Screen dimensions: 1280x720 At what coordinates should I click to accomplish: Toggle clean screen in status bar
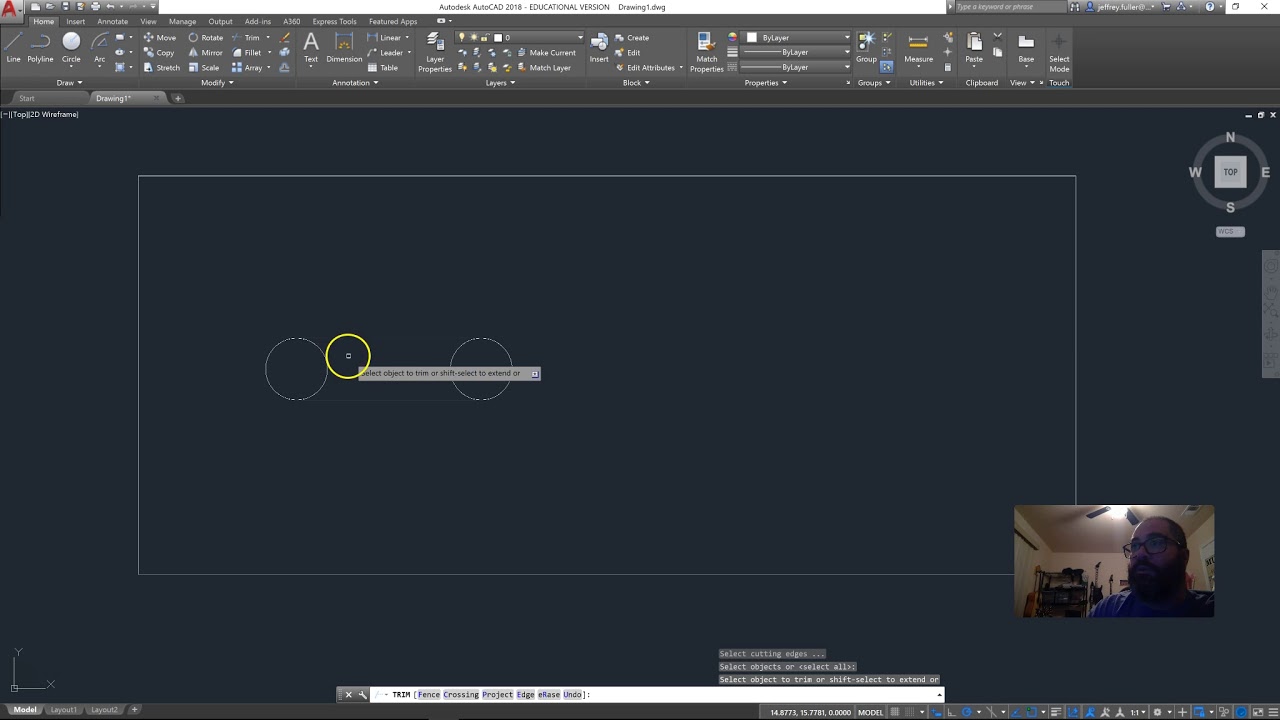pyautogui.click(x=1258, y=712)
